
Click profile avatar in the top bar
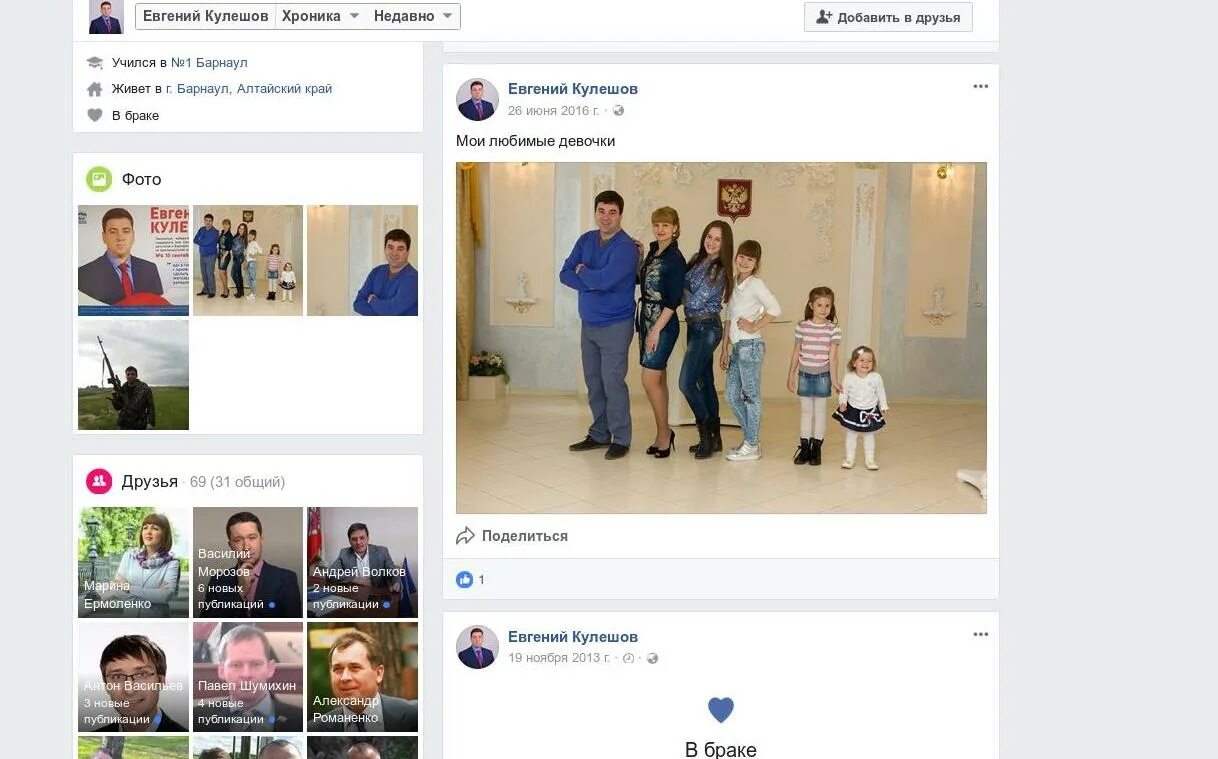(x=106, y=17)
